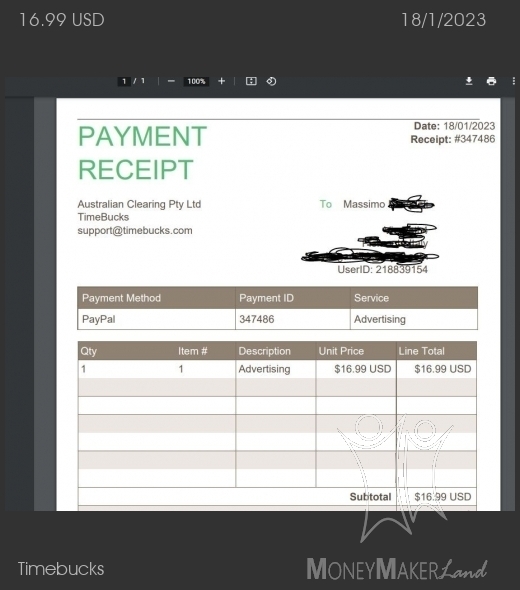
Task: Click the Receipt: #347486 text
Action: [x=453, y=139]
